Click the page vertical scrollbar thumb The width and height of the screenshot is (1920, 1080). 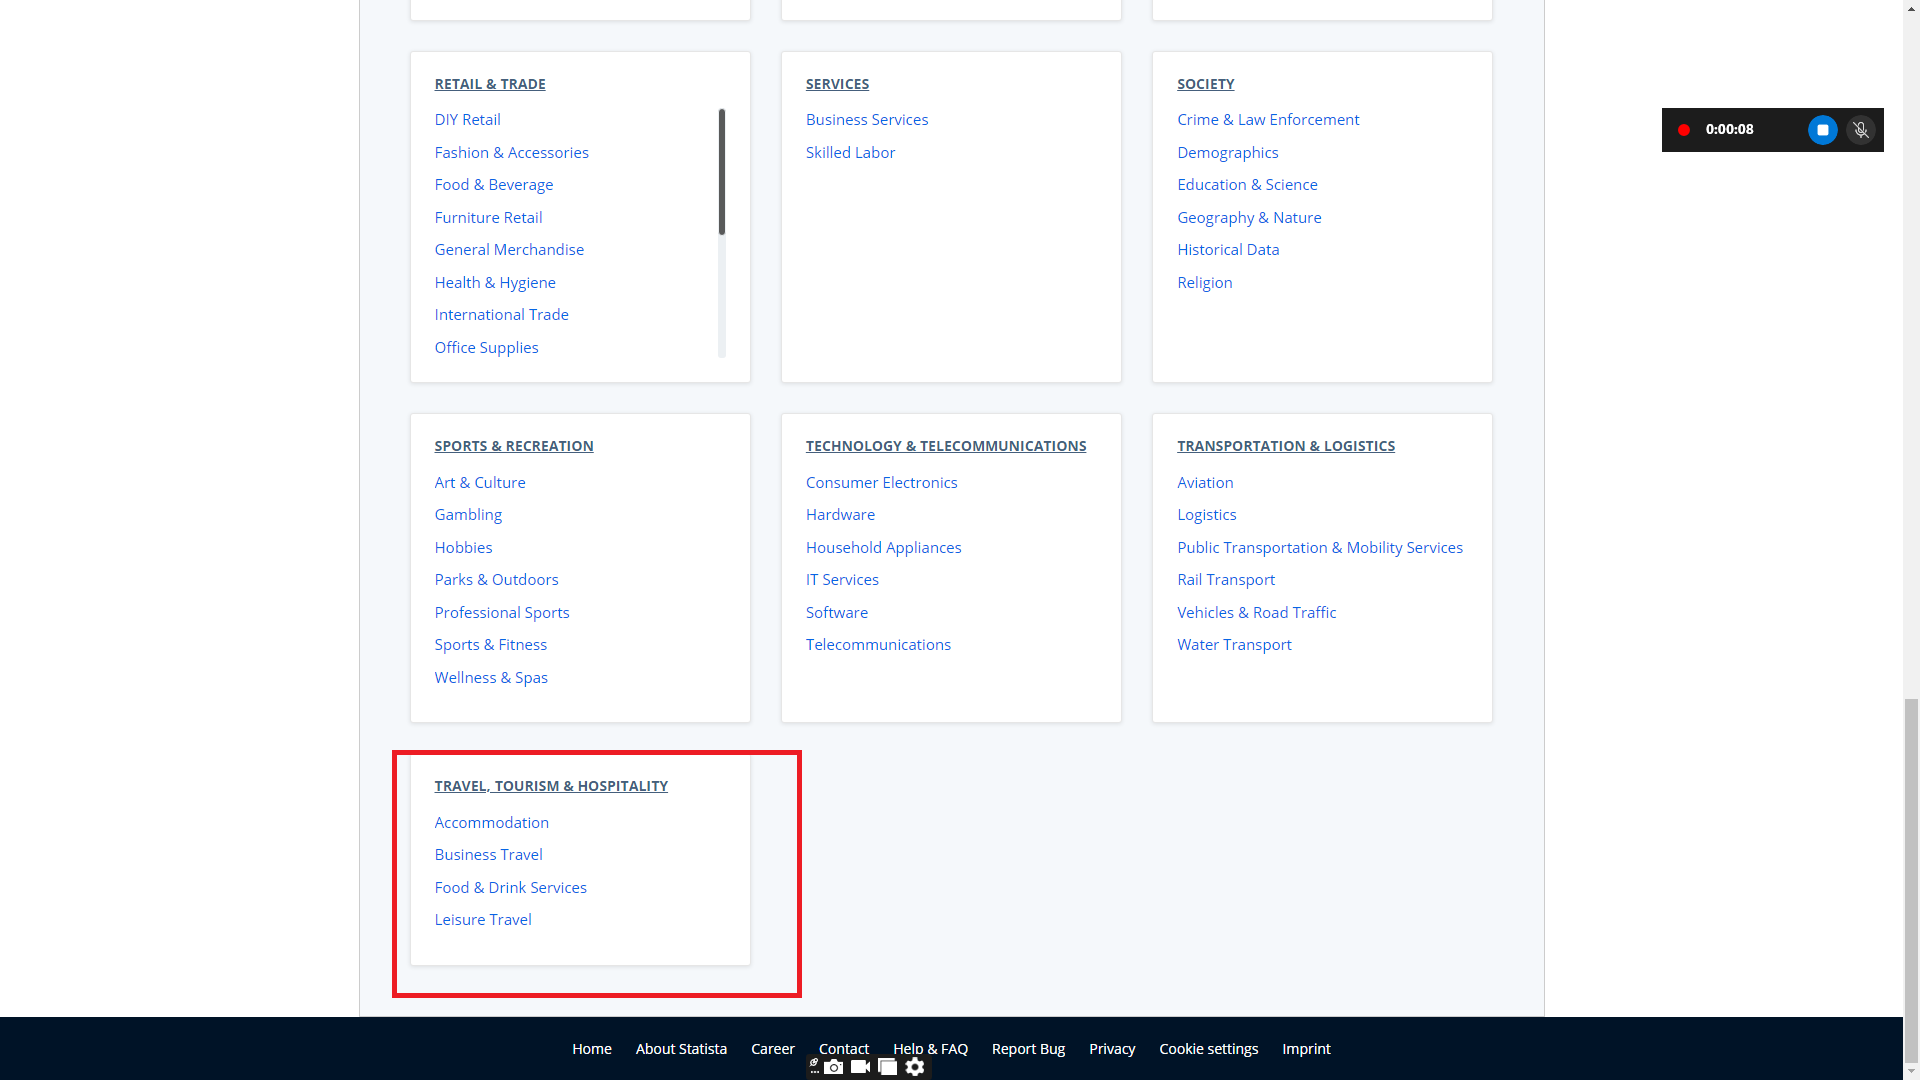point(1911,880)
